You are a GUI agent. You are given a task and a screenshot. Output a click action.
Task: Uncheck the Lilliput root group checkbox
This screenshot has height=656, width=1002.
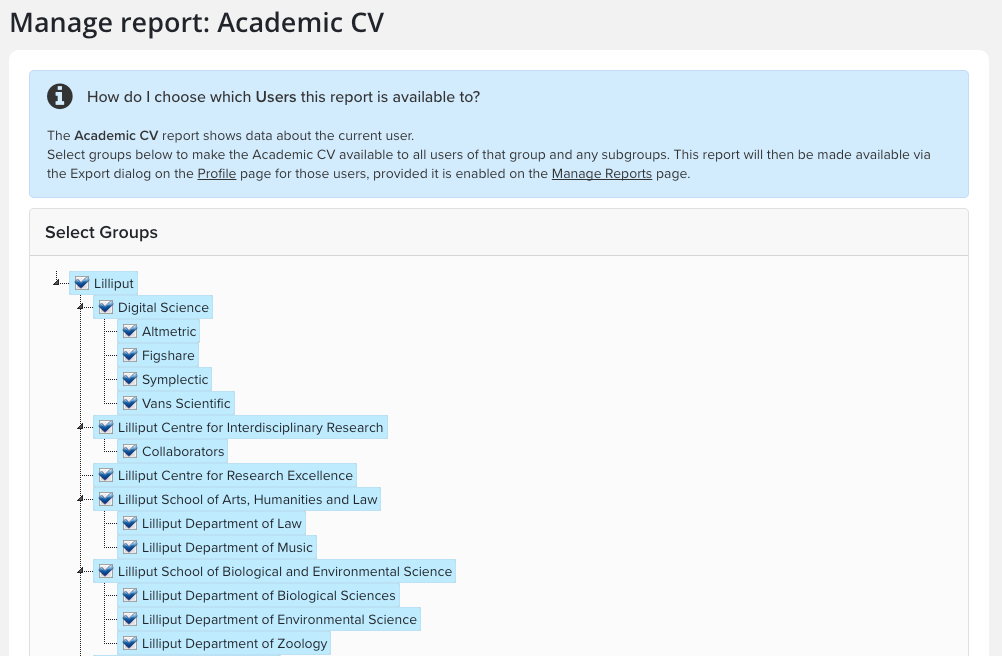tap(82, 284)
